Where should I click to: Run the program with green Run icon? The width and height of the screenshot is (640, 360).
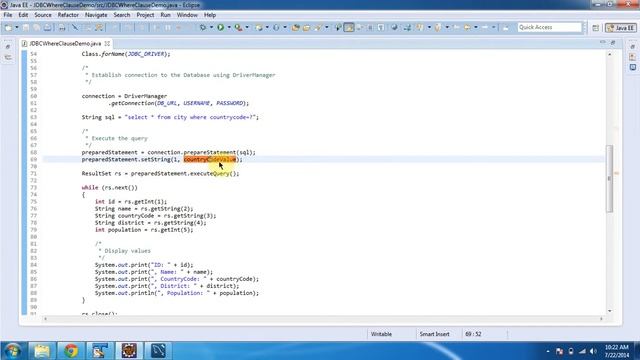(220, 28)
